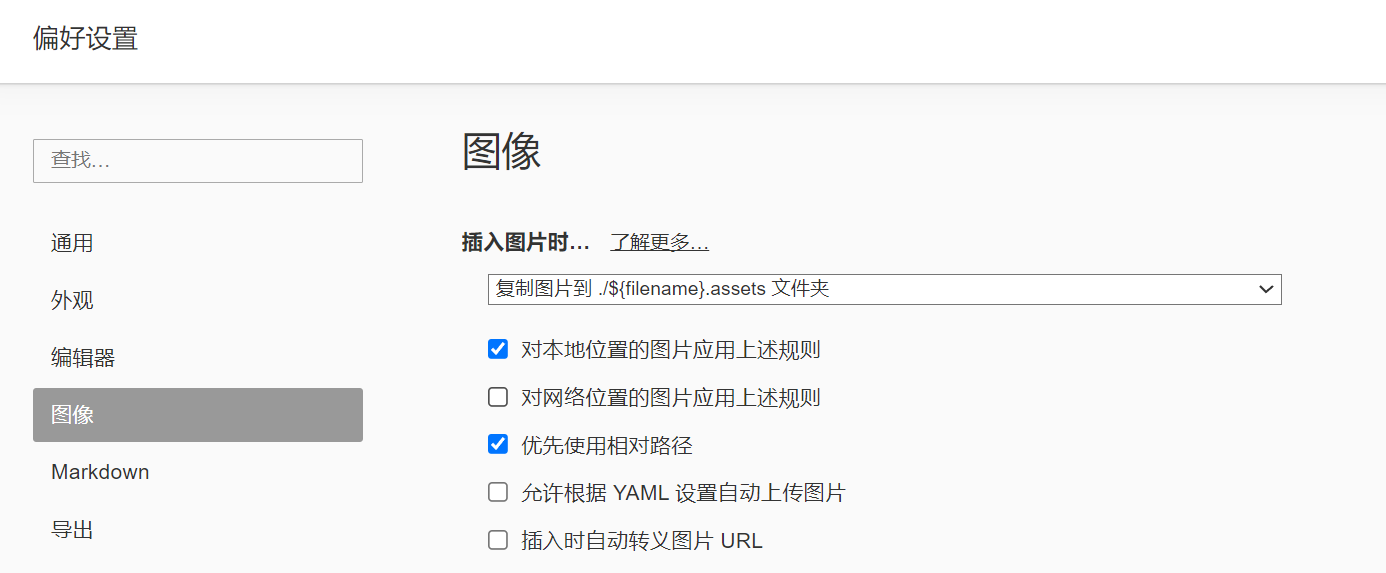Click the large 图像 page heading
1386x573 pixels.
pos(501,152)
